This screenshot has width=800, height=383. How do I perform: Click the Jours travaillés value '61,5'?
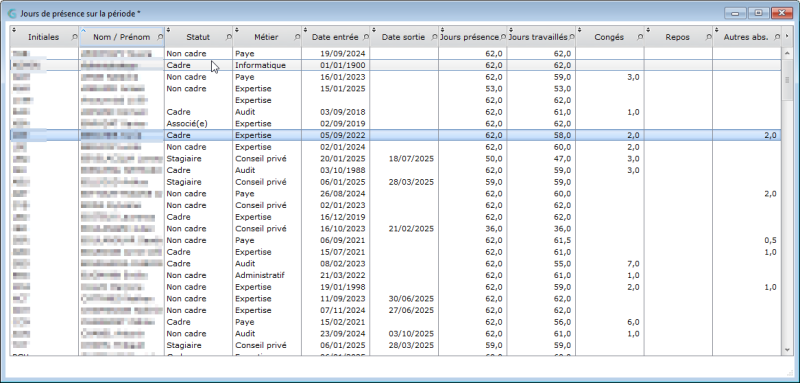tap(562, 240)
